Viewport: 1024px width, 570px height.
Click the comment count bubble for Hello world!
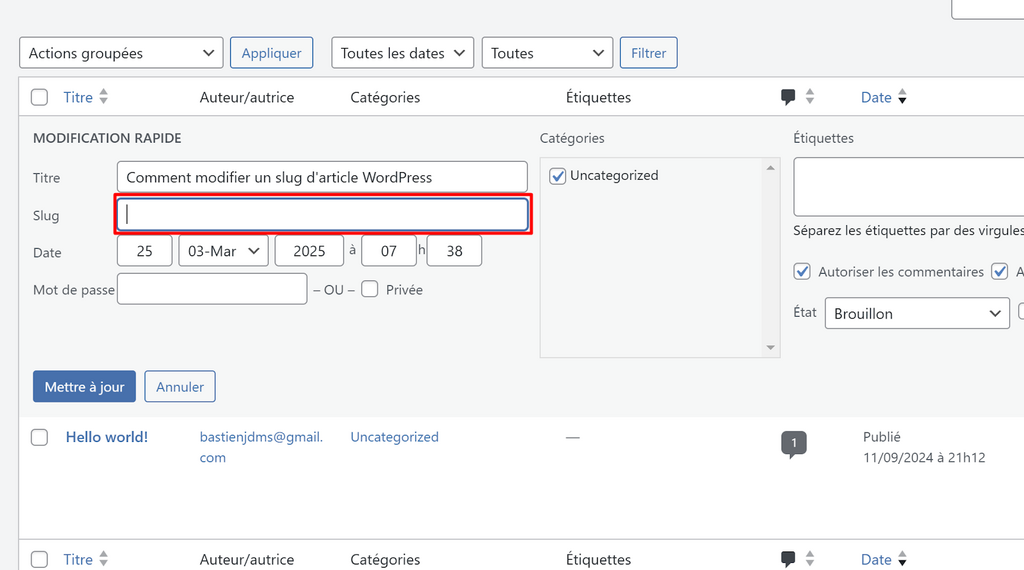coord(794,443)
